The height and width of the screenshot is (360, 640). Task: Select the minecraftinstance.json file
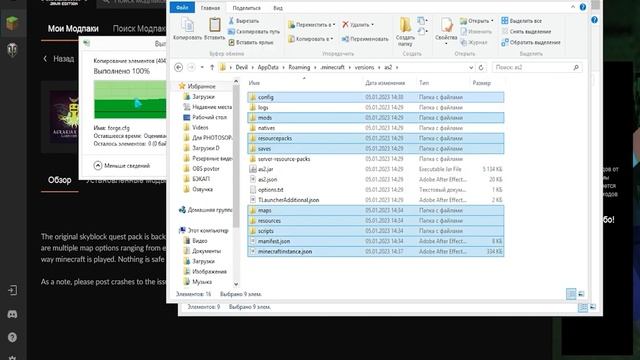click(x=376, y=251)
